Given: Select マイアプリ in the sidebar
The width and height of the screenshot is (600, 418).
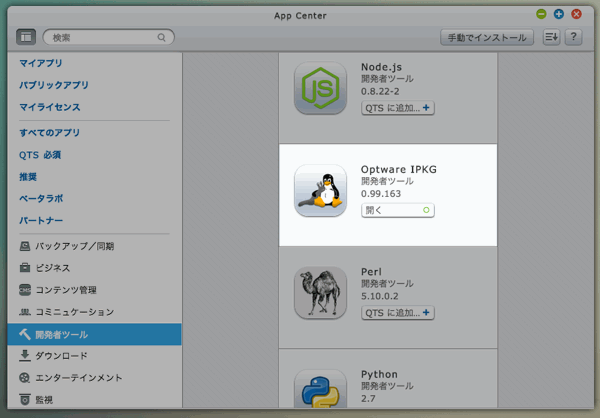Looking at the screenshot, I should (41, 63).
